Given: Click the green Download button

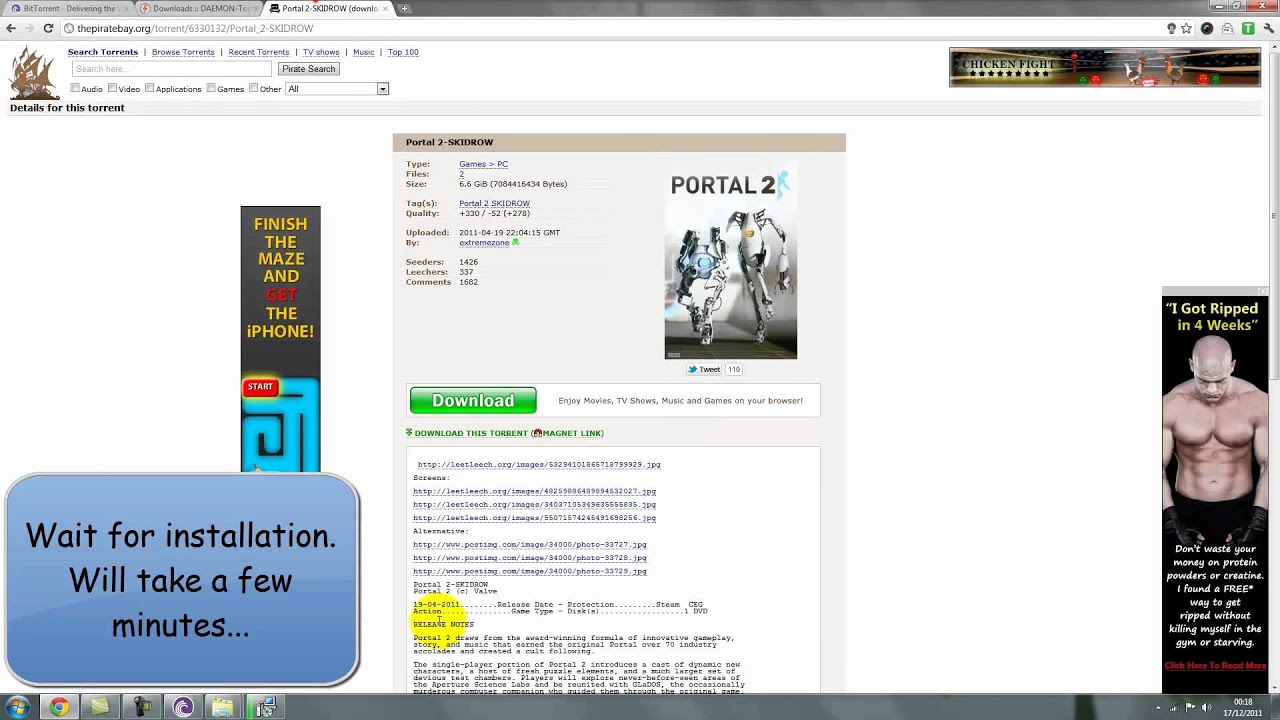Looking at the screenshot, I should [x=473, y=401].
